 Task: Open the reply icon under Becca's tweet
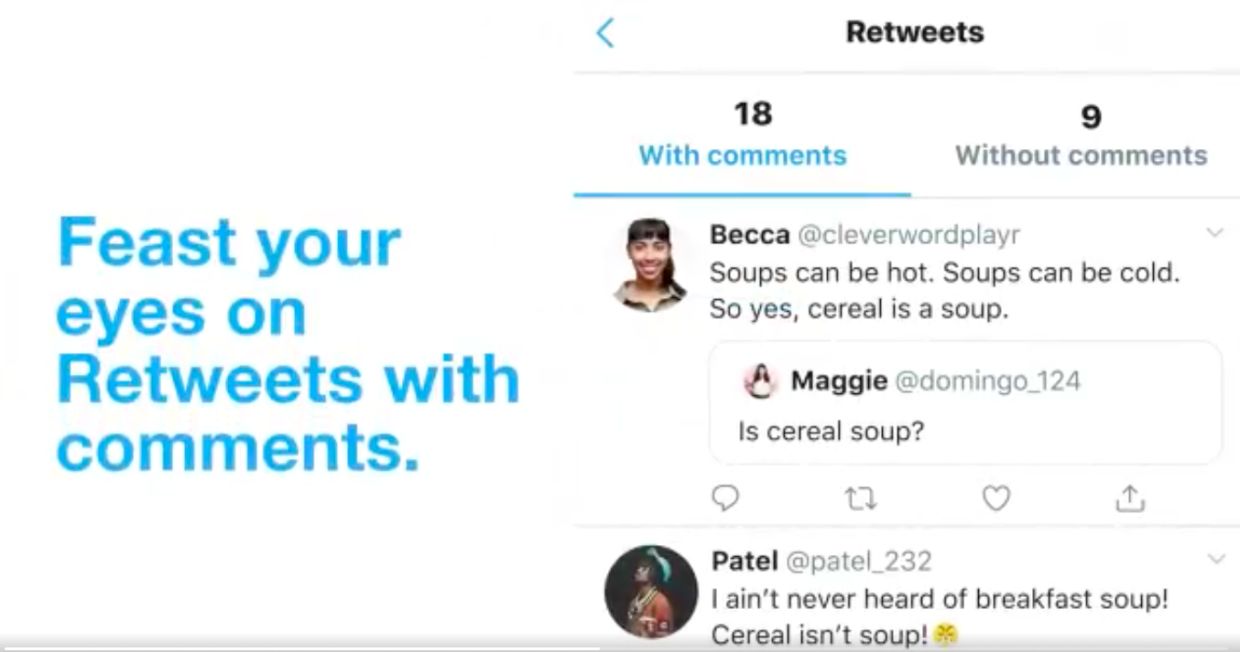pyautogui.click(x=726, y=497)
